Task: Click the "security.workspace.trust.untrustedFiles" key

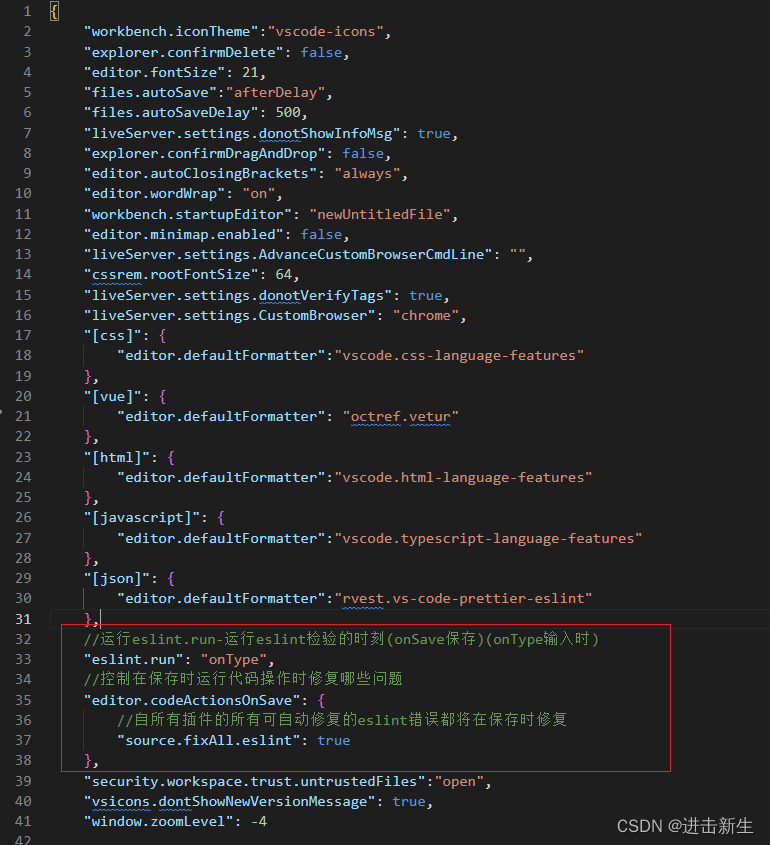Action: 254,782
